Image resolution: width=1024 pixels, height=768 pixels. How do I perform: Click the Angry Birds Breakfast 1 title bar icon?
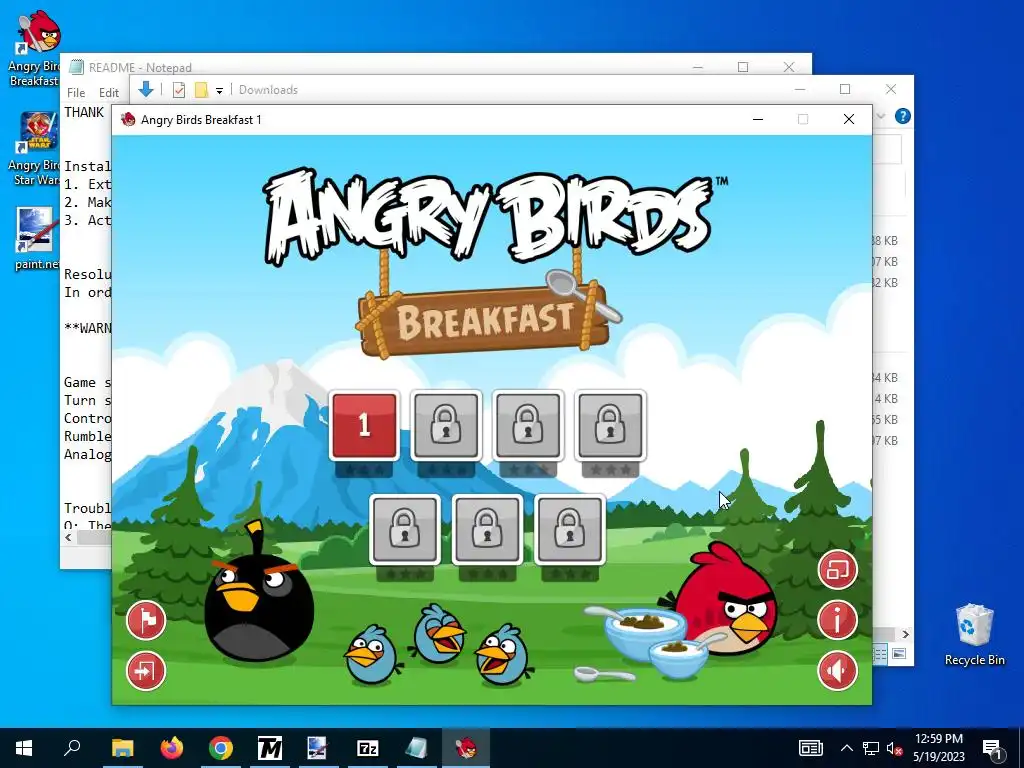pyautogui.click(x=129, y=120)
